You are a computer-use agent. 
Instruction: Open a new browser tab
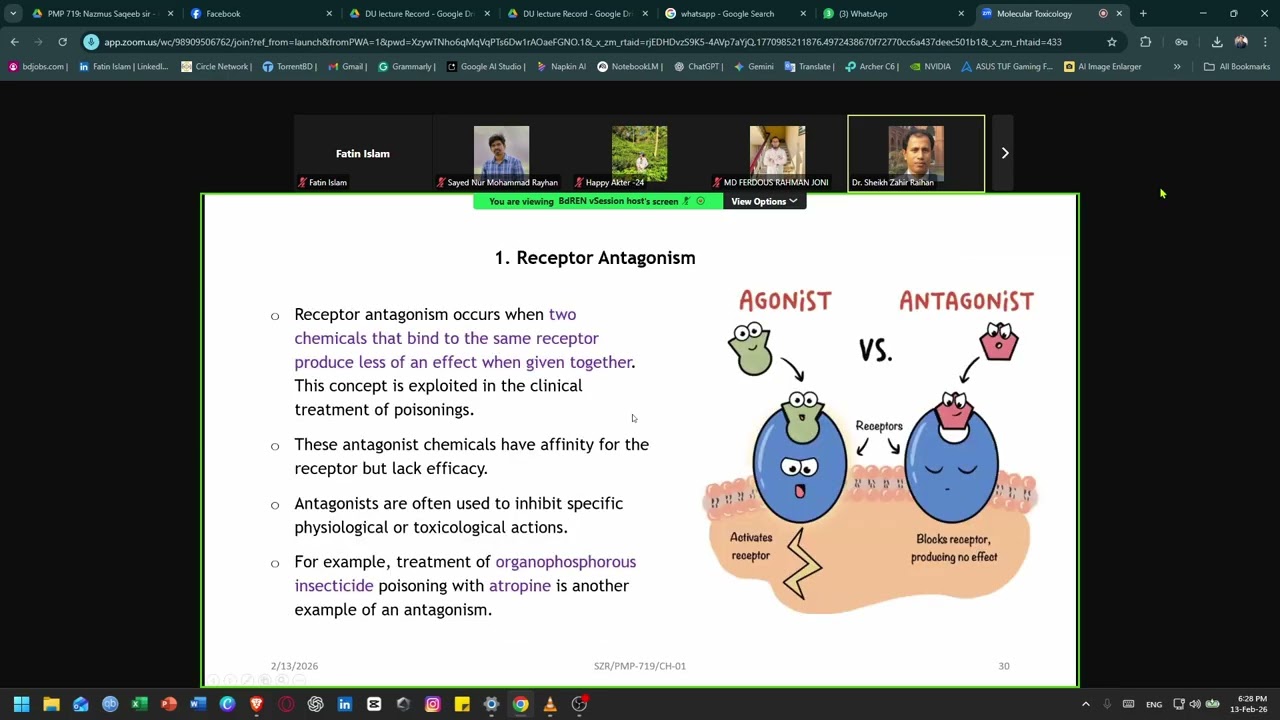tap(1143, 14)
